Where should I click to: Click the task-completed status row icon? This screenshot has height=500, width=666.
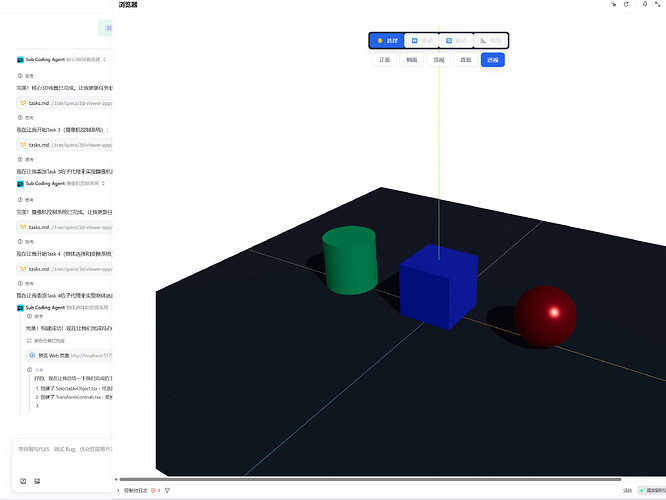(x=29, y=341)
